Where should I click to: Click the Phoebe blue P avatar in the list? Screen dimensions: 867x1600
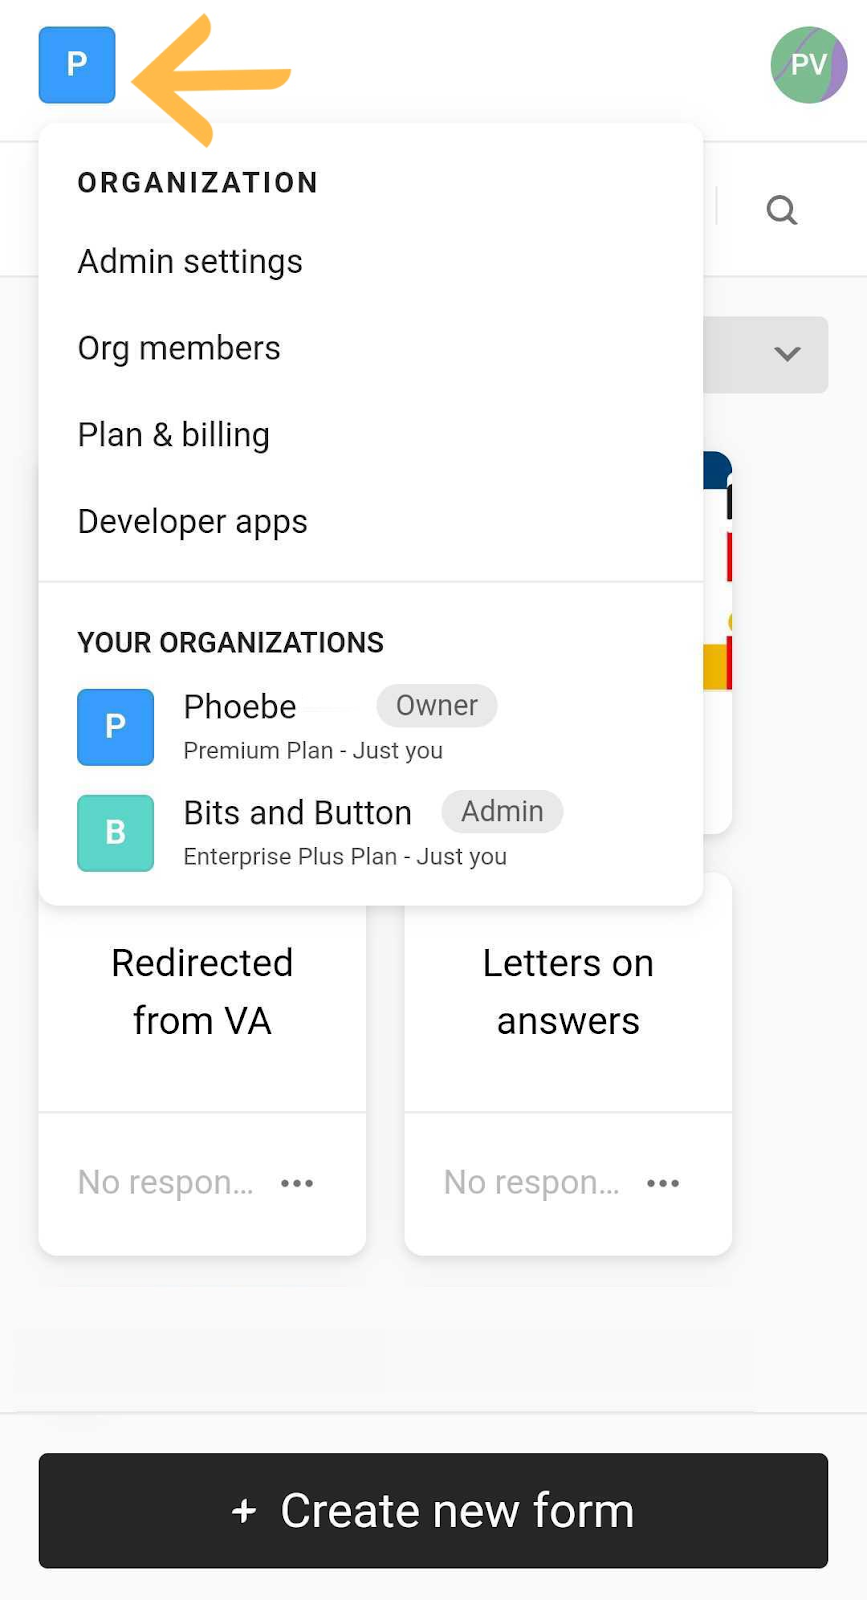point(116,727)
